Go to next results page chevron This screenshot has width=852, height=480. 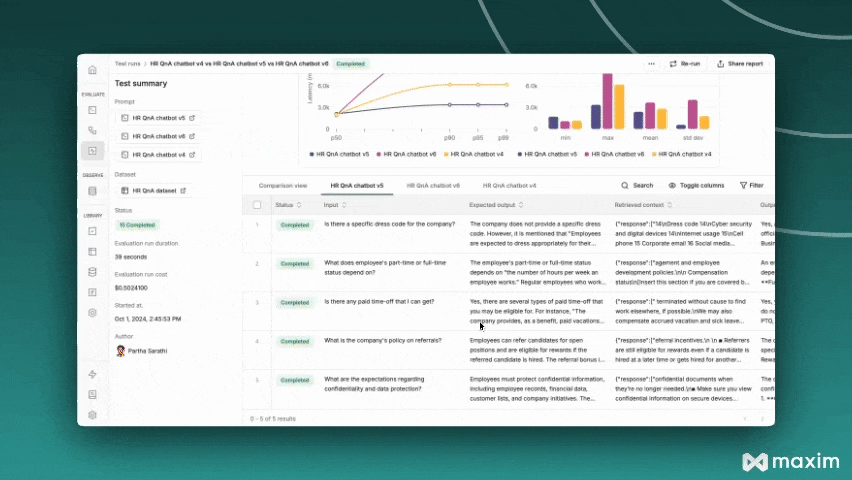pos(762,419)
